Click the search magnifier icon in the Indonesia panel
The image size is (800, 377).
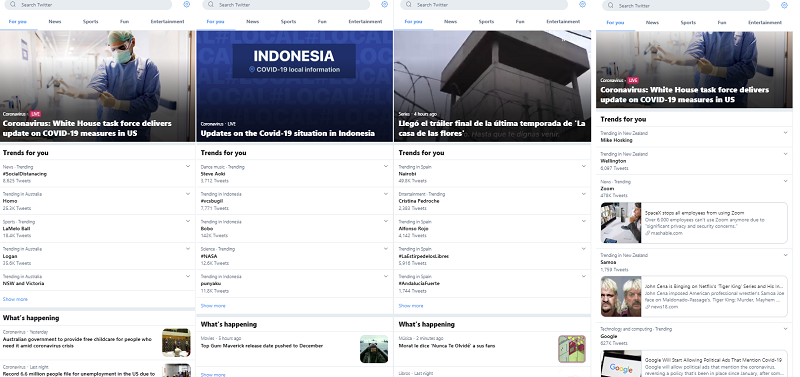(211, 5)
